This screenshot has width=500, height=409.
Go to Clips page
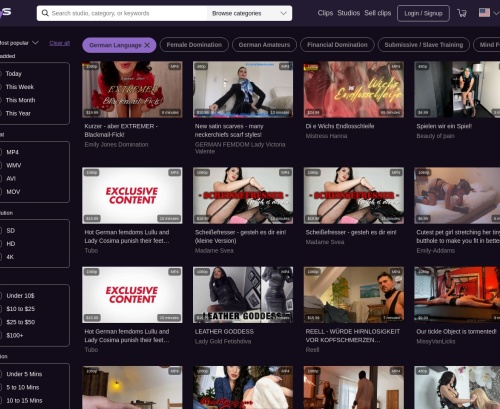click(x=325, y=13)
